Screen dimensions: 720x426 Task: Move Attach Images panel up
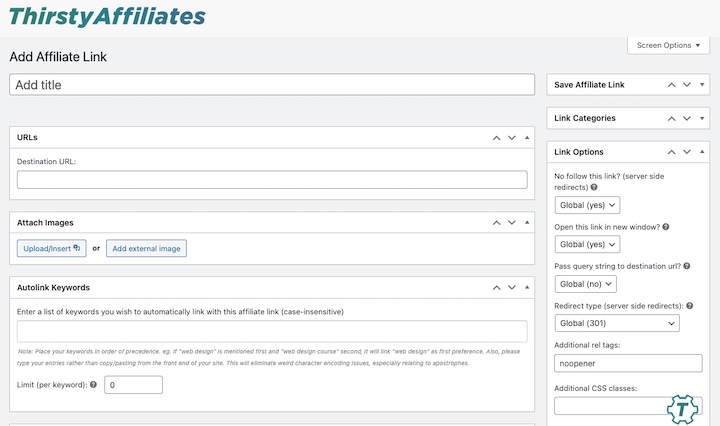click(496, 223)
